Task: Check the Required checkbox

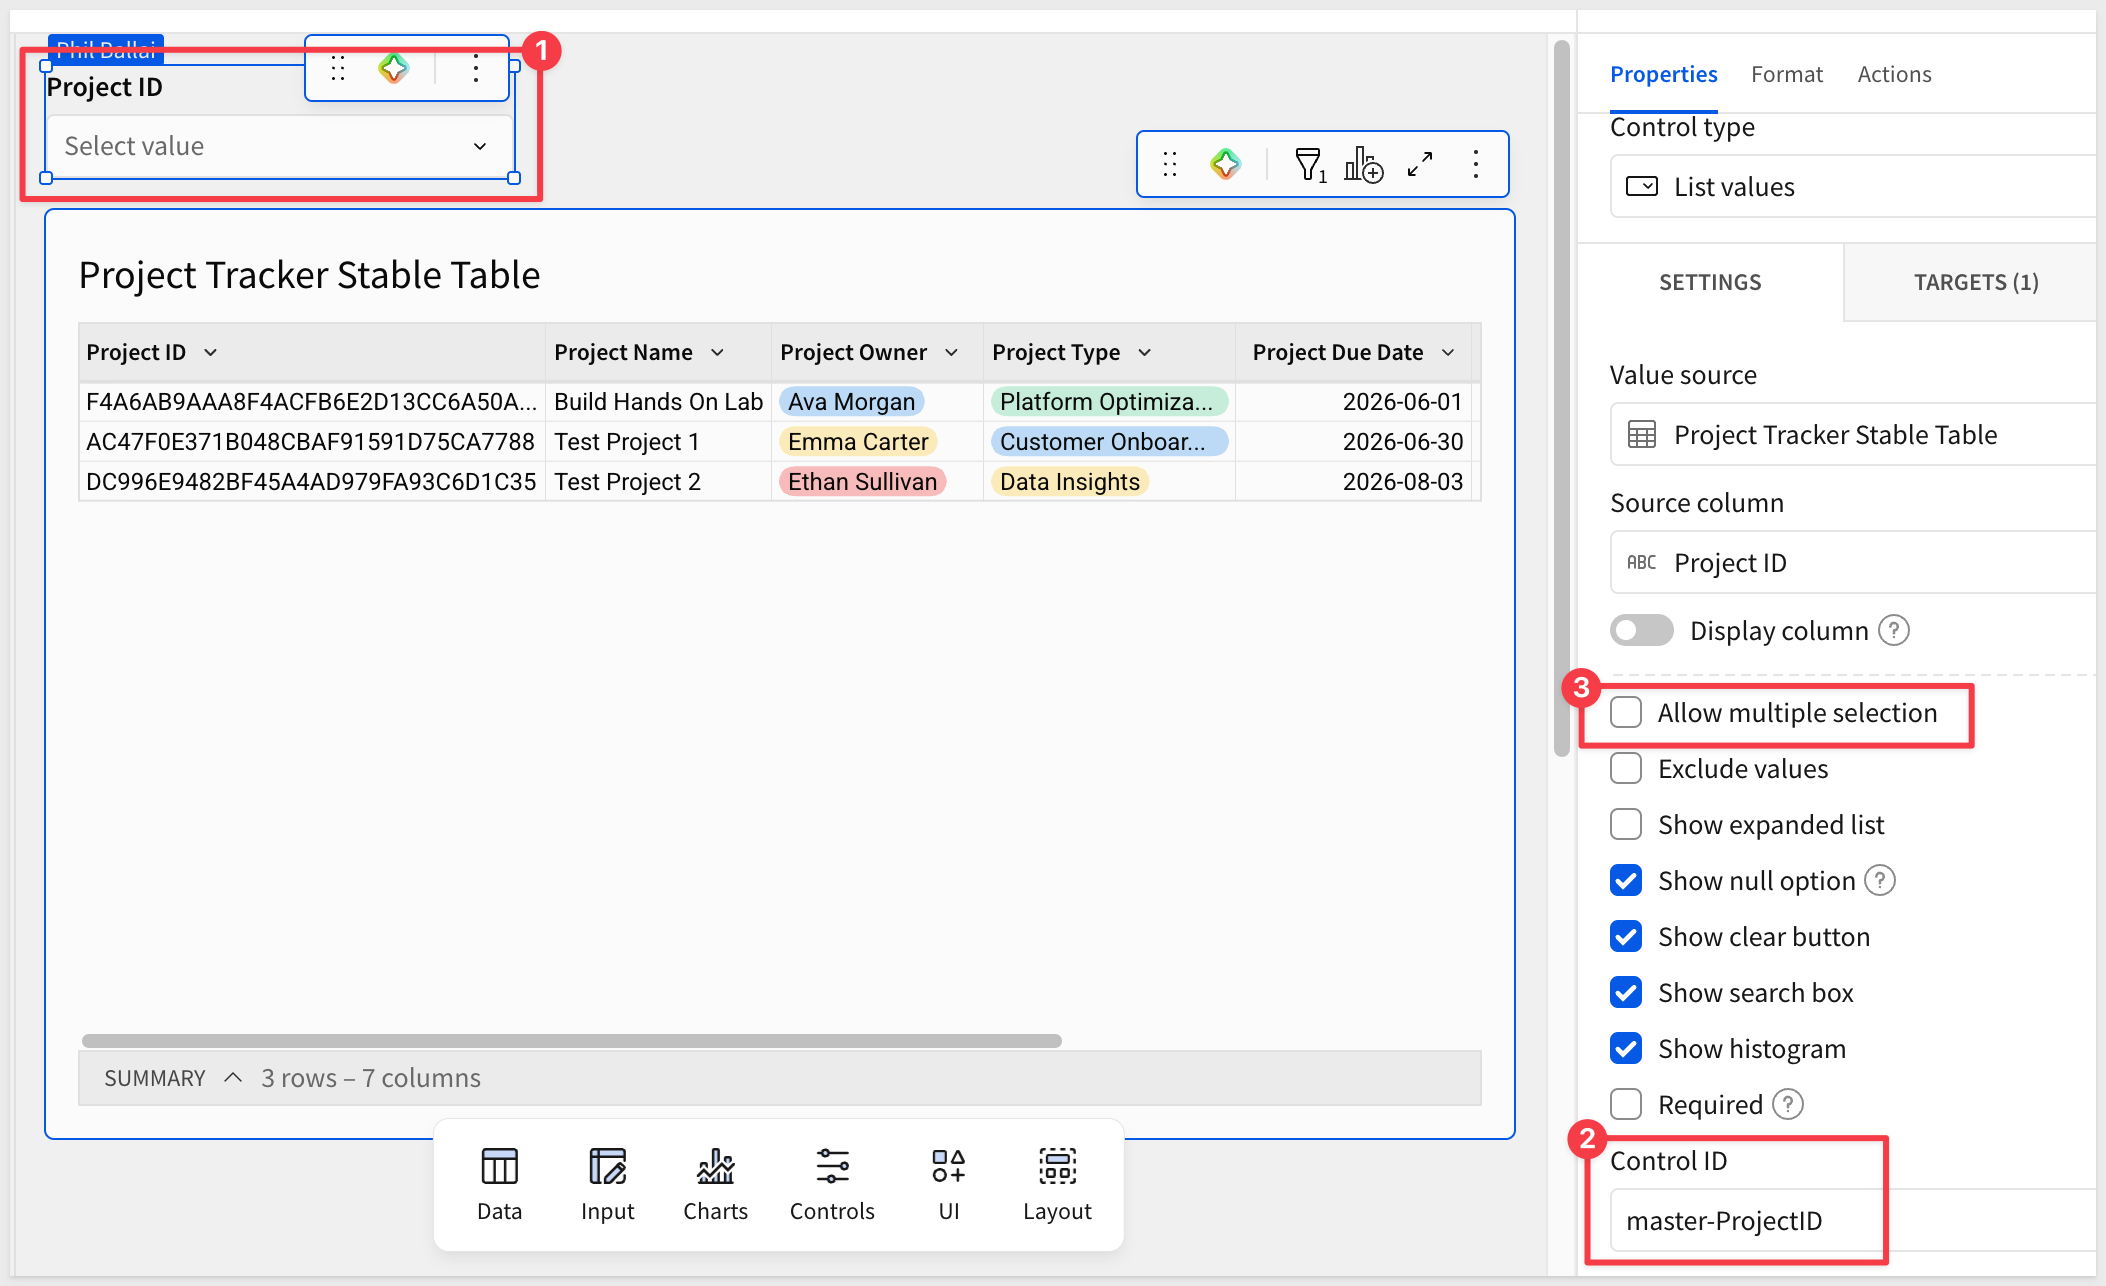Action: pyautogui.click(x=1626, y=1105)
